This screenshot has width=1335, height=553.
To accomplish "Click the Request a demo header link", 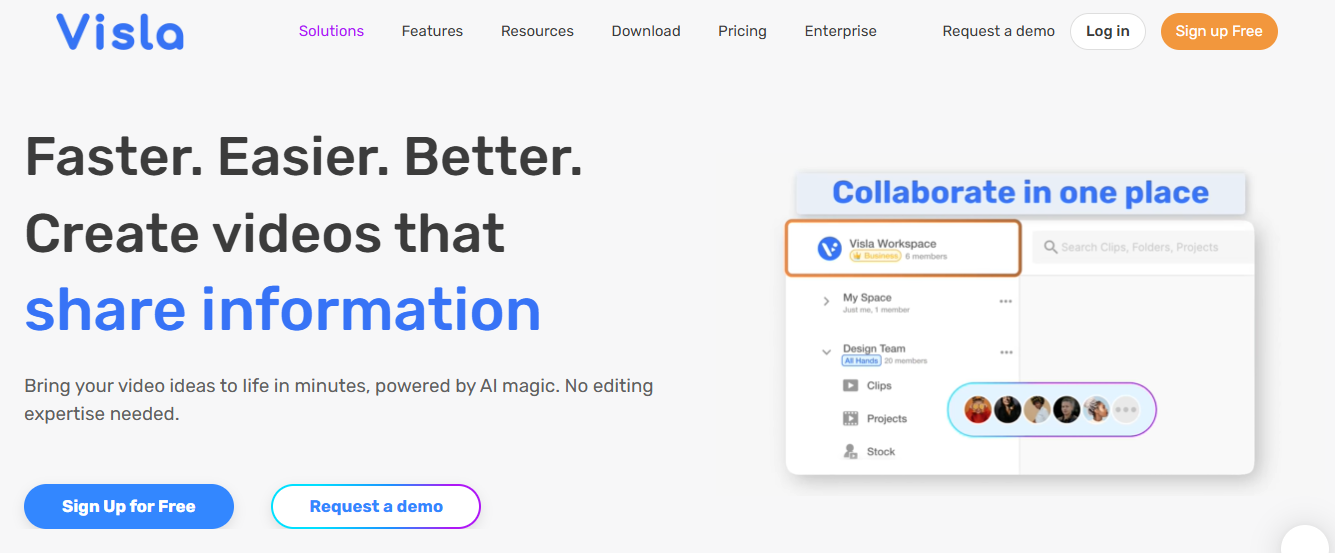I will [x=998, y=31].
